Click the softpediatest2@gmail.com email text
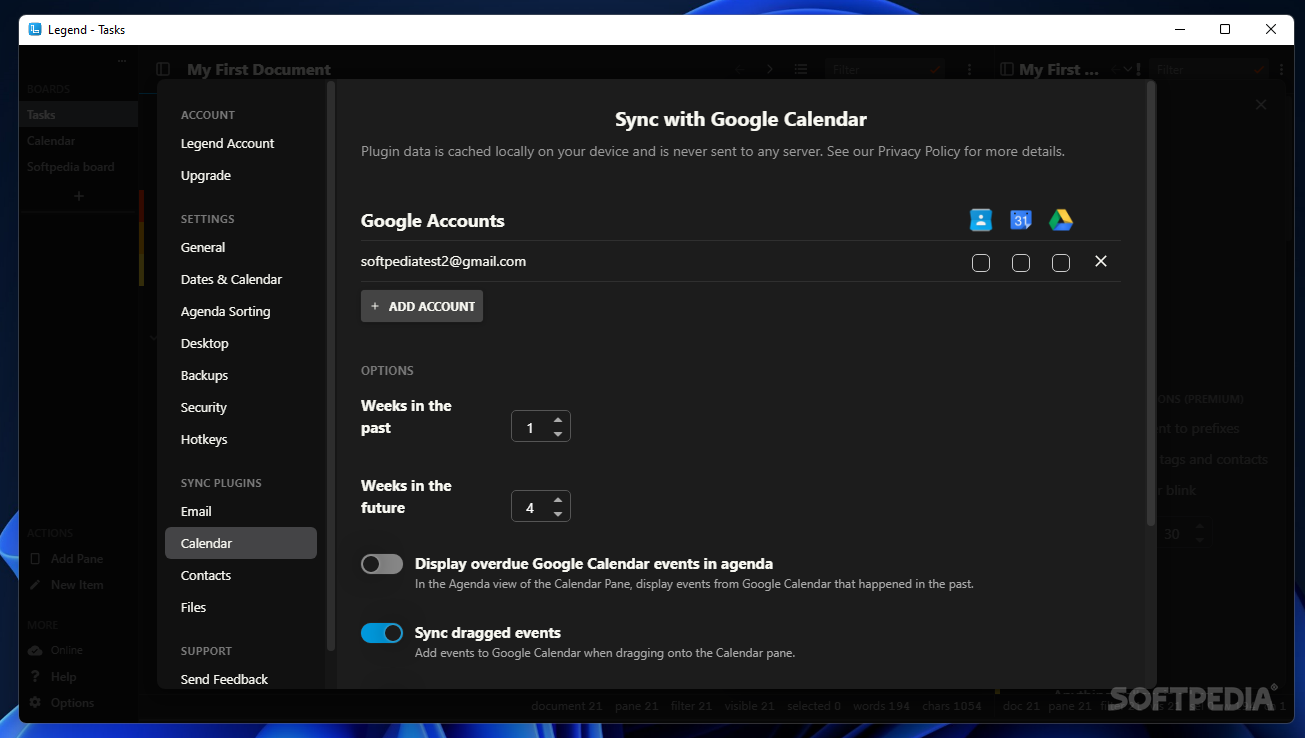1305x738 pixels. click(x=443, y=261)
